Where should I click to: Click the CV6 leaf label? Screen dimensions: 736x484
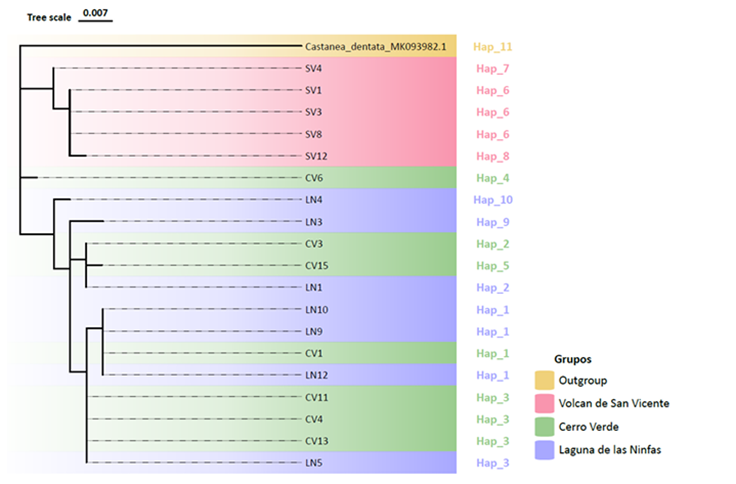[x=314, y=178]
